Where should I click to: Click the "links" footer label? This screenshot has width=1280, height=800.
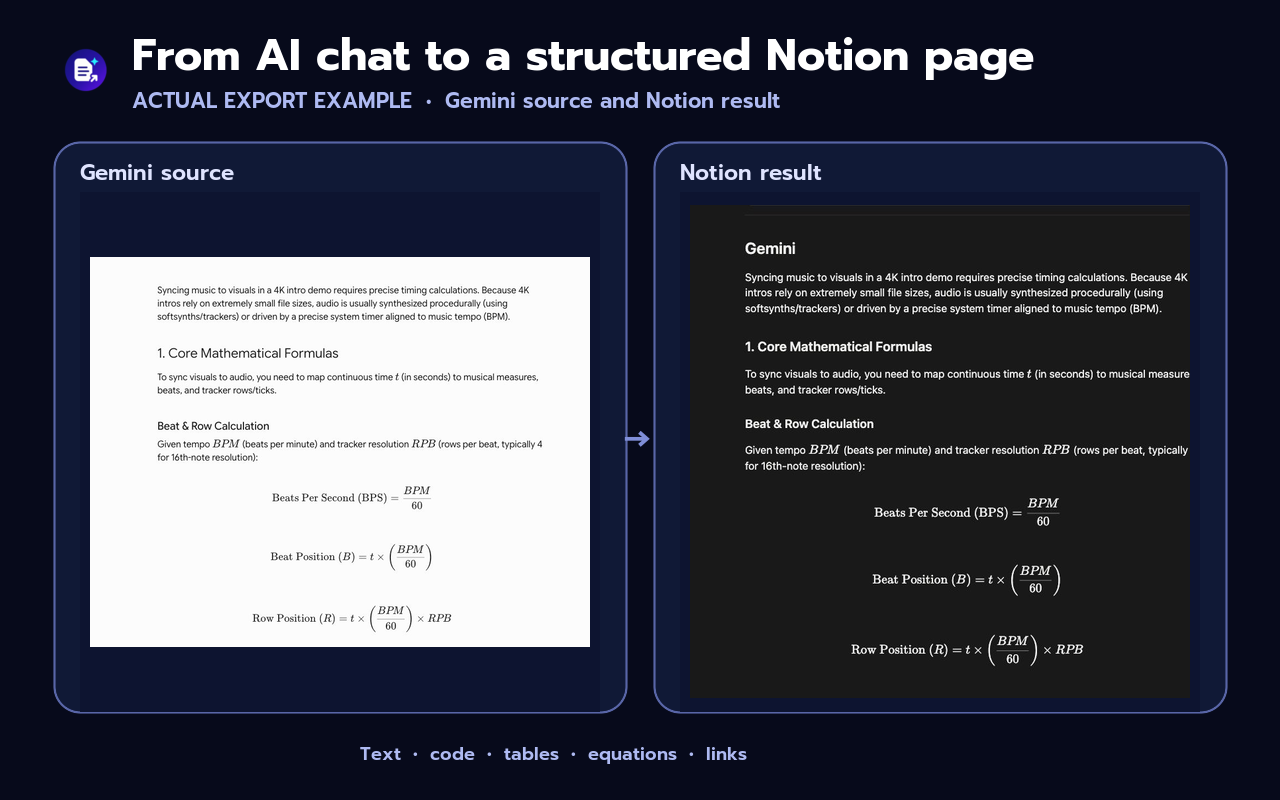(726, 754)
